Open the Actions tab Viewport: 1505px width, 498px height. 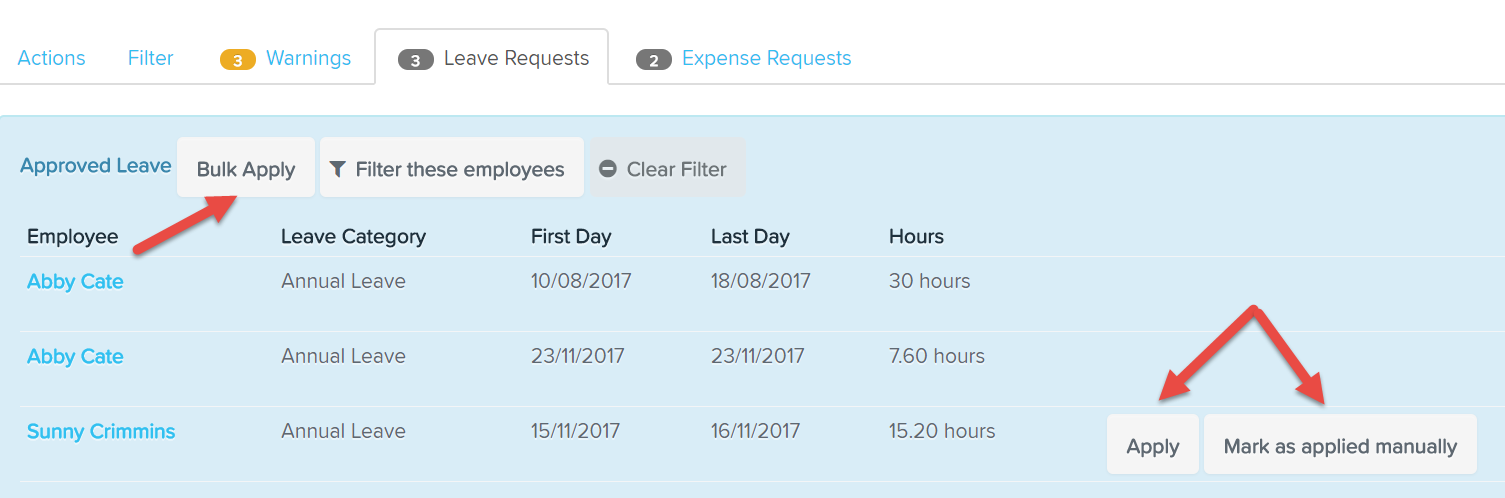(51, 58)
